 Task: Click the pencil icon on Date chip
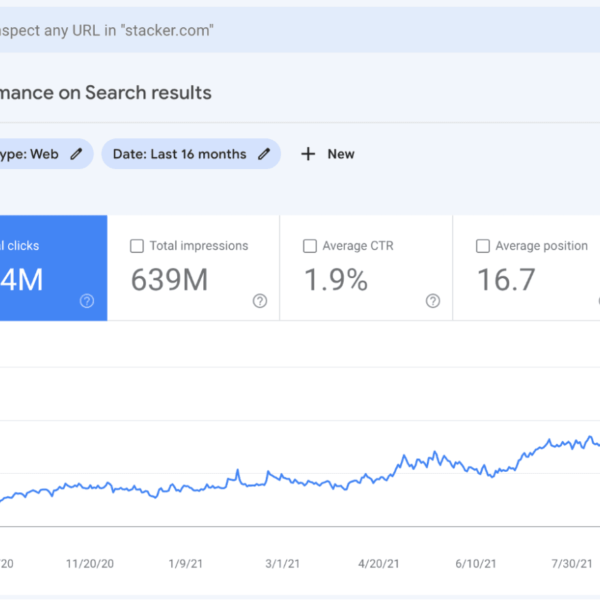pyautogui.click(x=264, y=154)
